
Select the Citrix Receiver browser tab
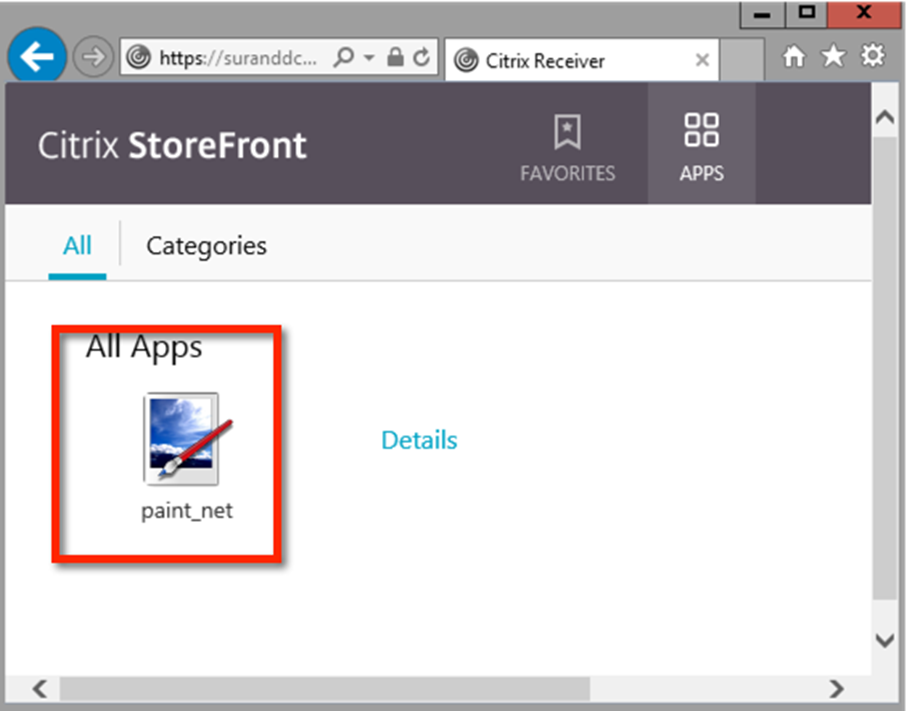click(x=582, y=60)
